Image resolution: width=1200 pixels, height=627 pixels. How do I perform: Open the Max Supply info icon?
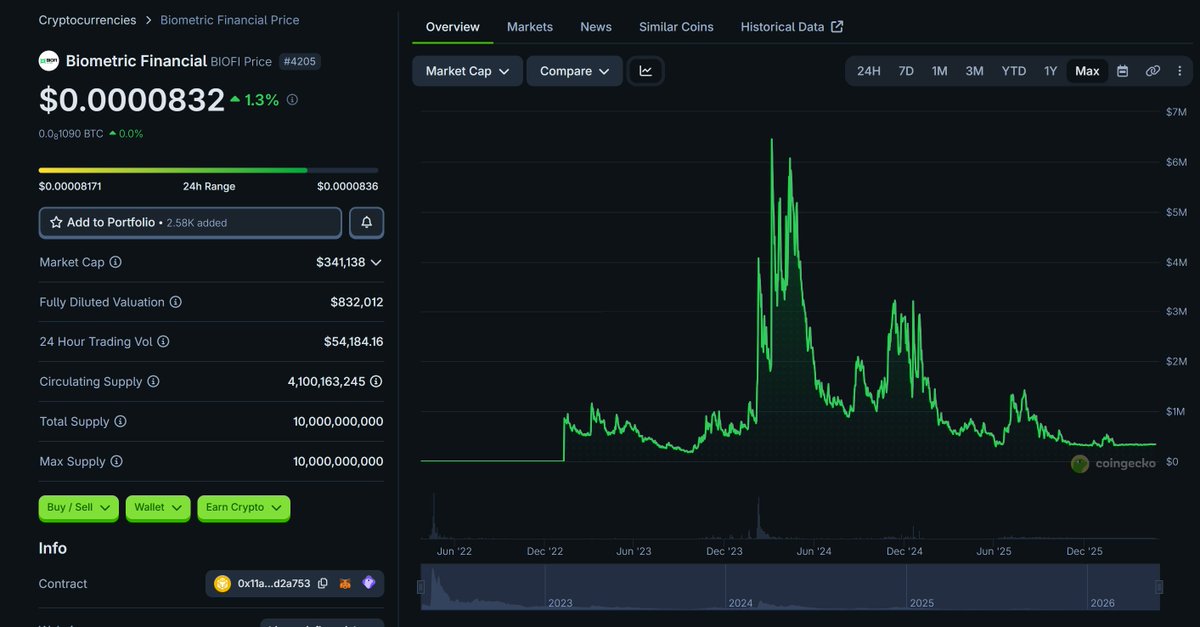pos(116,462)
